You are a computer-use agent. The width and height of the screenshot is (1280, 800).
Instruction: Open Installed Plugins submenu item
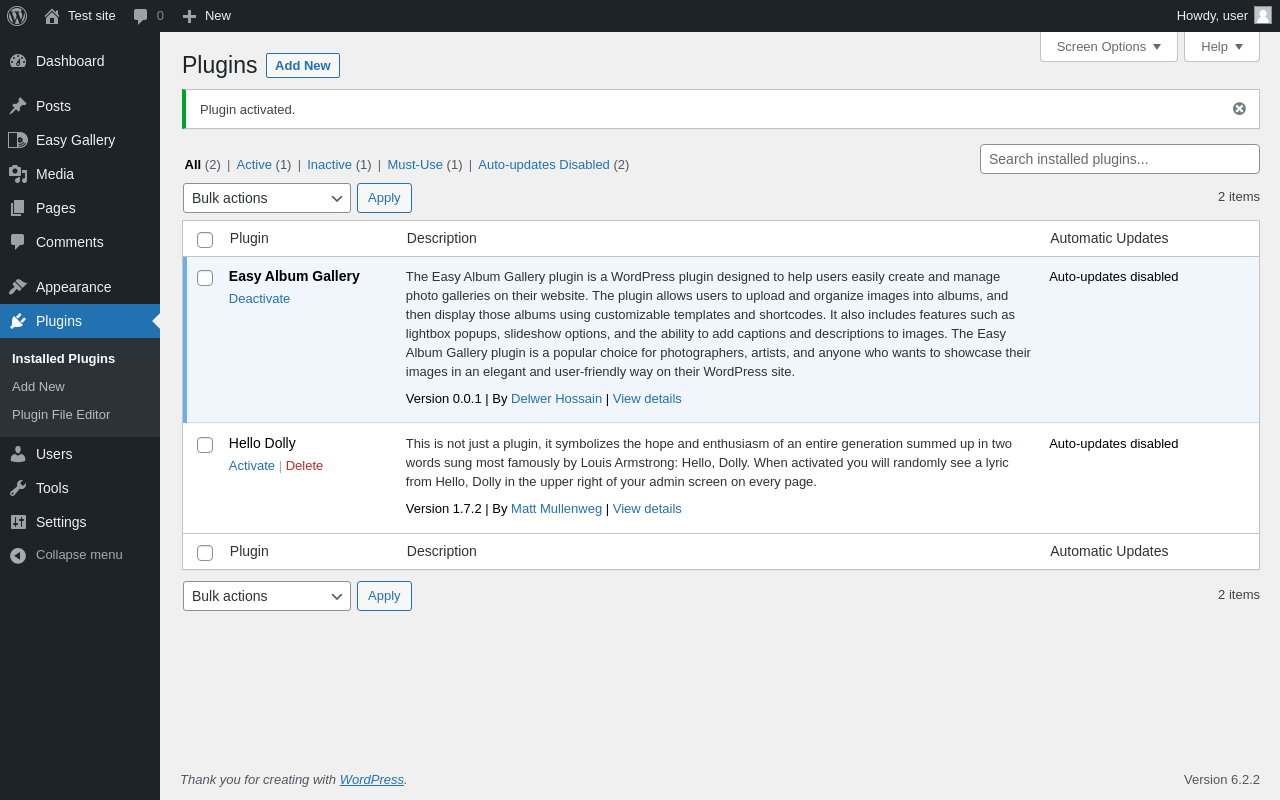pyautogui.click(x=63, y=359)
